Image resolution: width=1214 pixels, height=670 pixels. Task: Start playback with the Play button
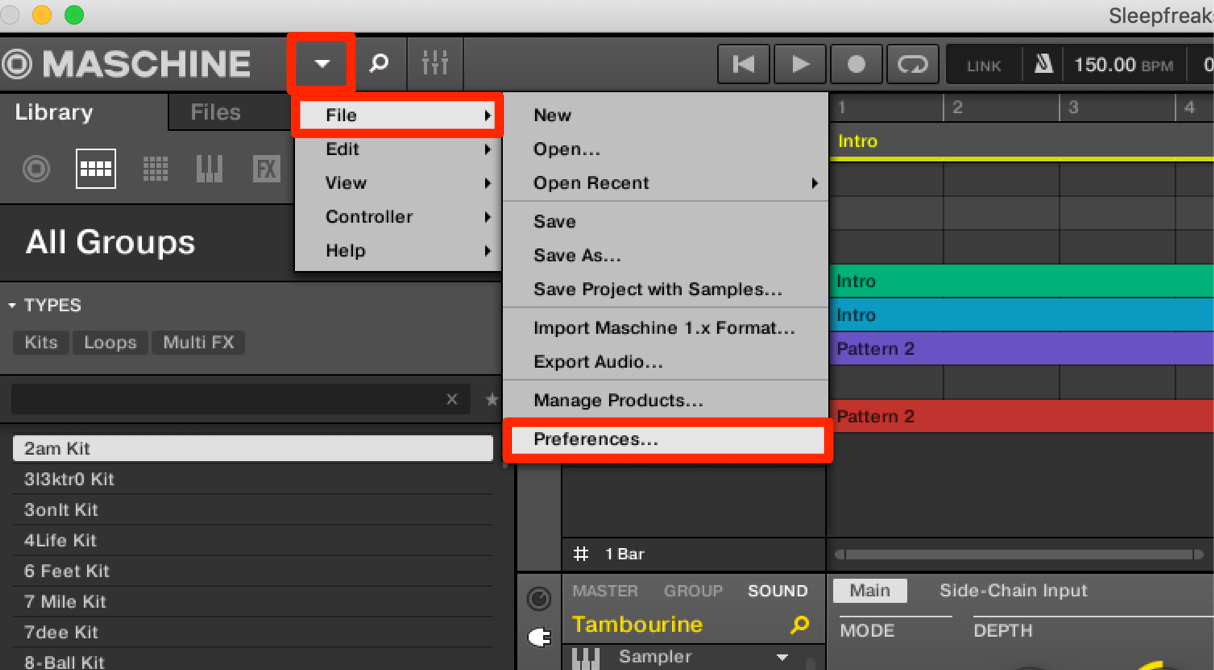(x=800, y=64)
